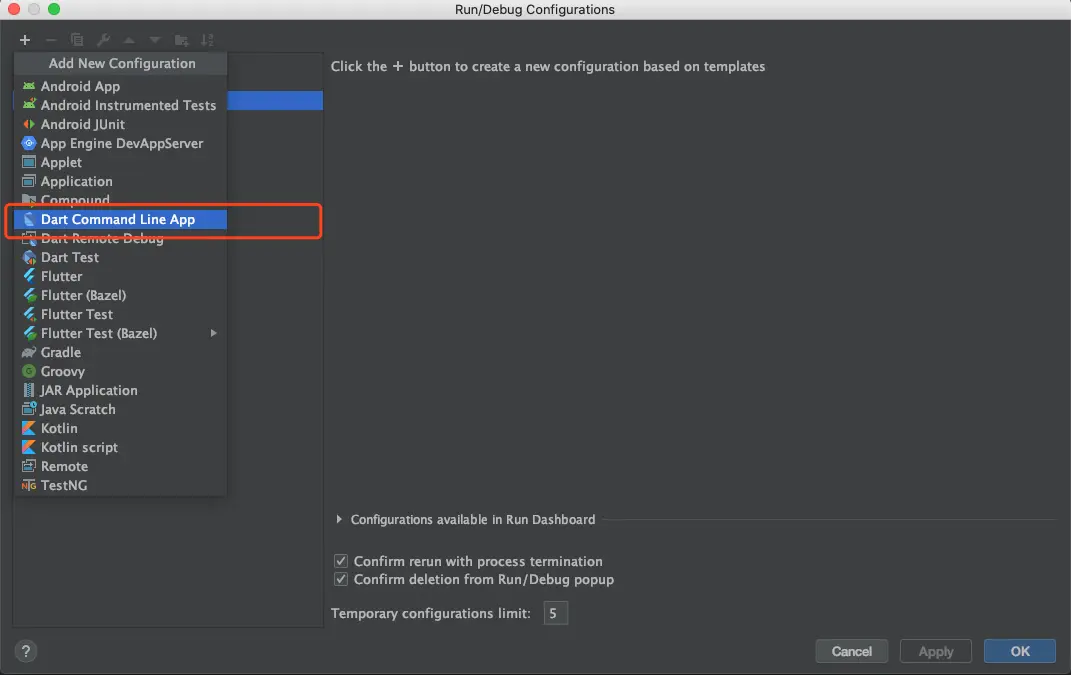
Task: Click the Kotlin logo icon
Action: coord(29,428)
